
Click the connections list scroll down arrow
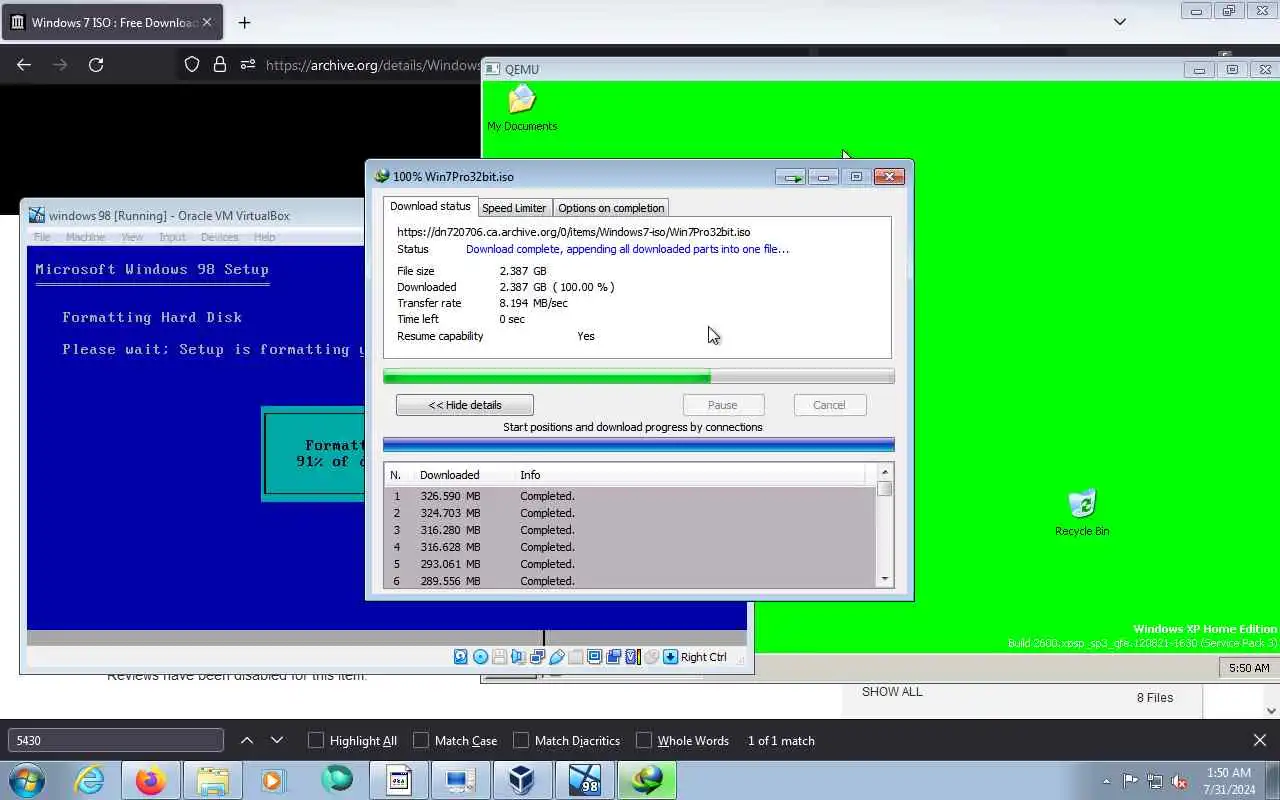(x=884, y=579)
